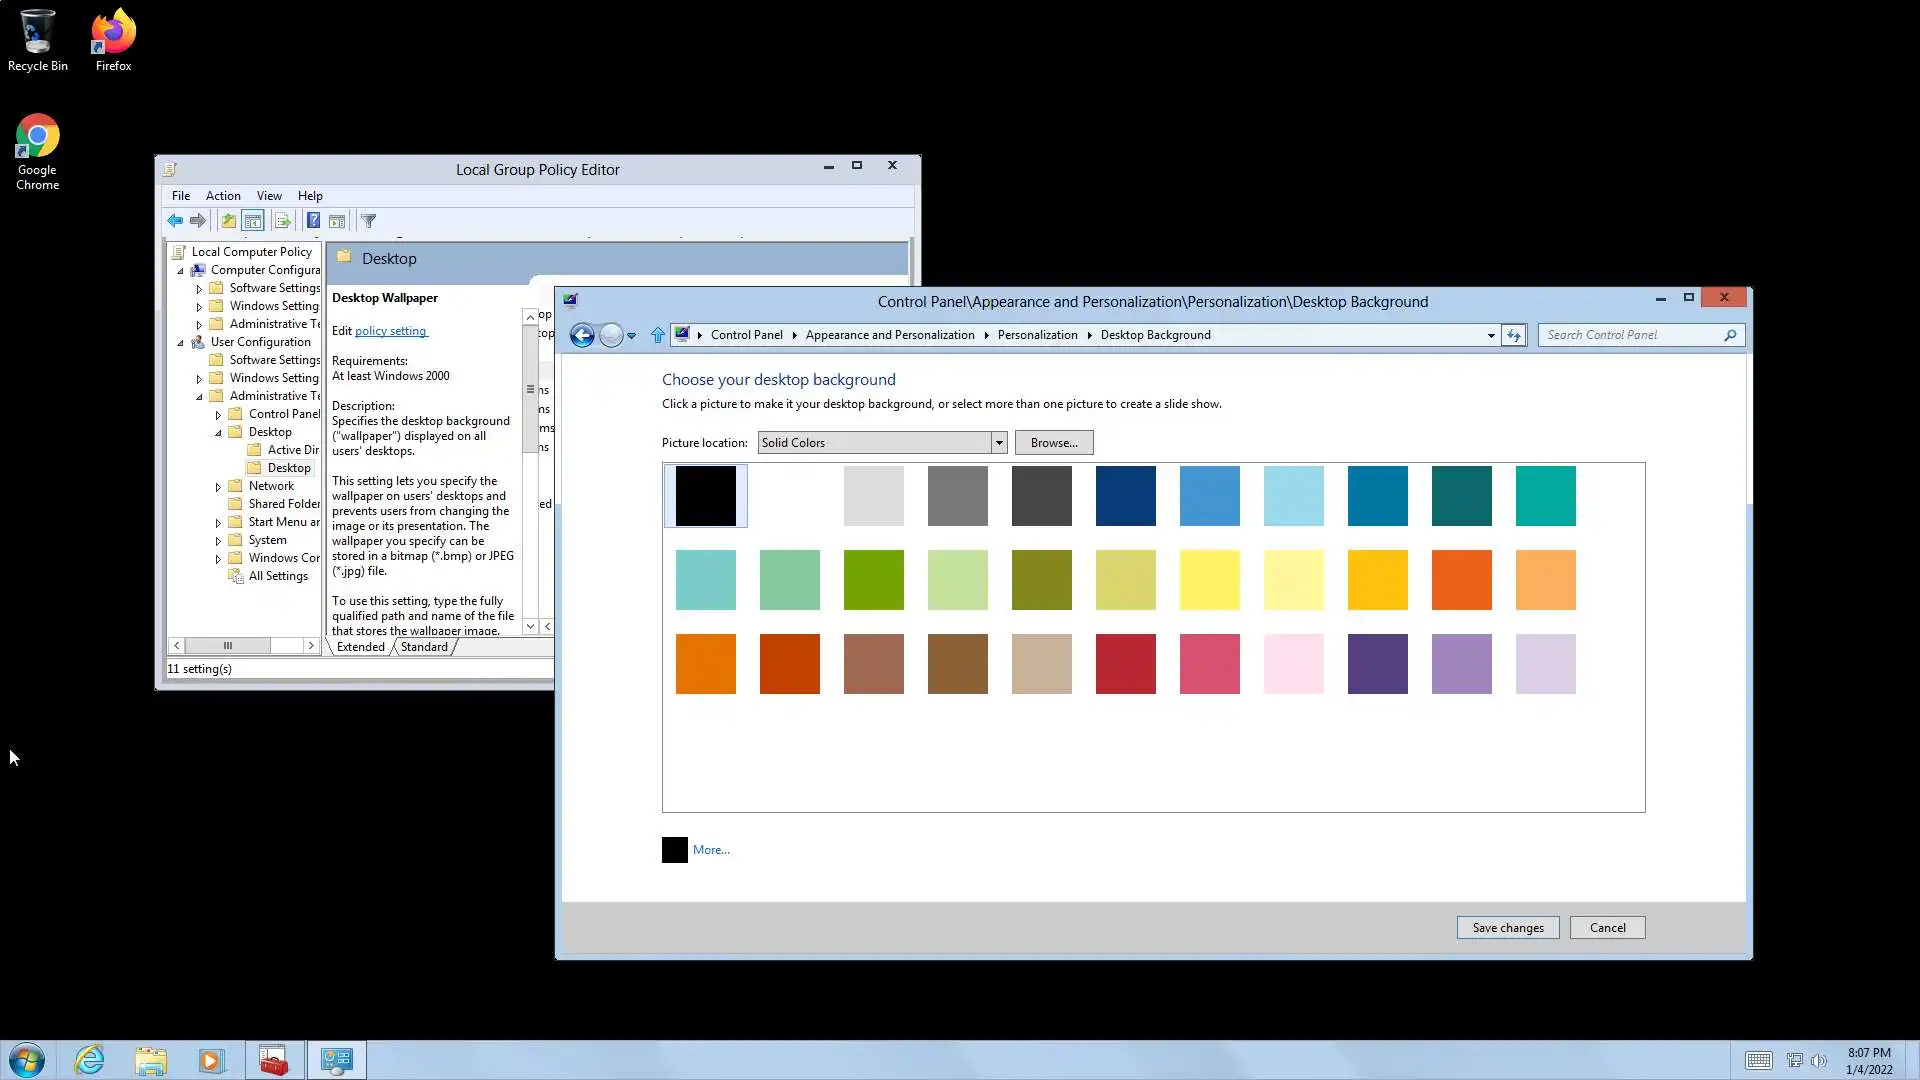Expand the Network folder node
This screenshot has height=1080, width=1920.
[x=218, y=487]
